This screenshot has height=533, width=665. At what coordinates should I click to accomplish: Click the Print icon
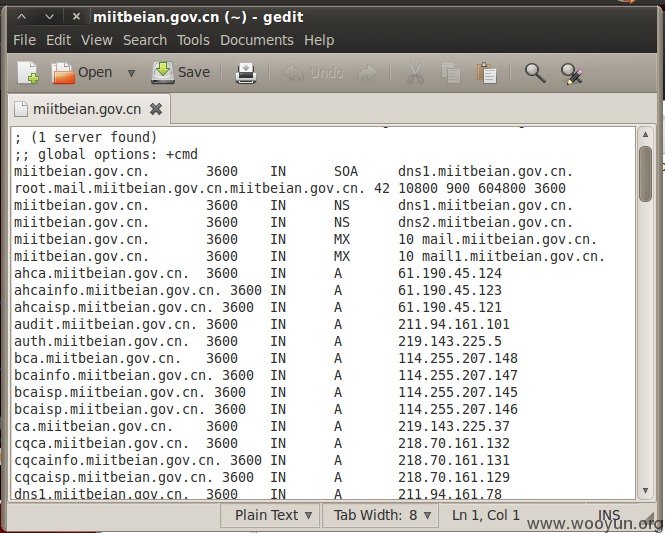point(246,73)
